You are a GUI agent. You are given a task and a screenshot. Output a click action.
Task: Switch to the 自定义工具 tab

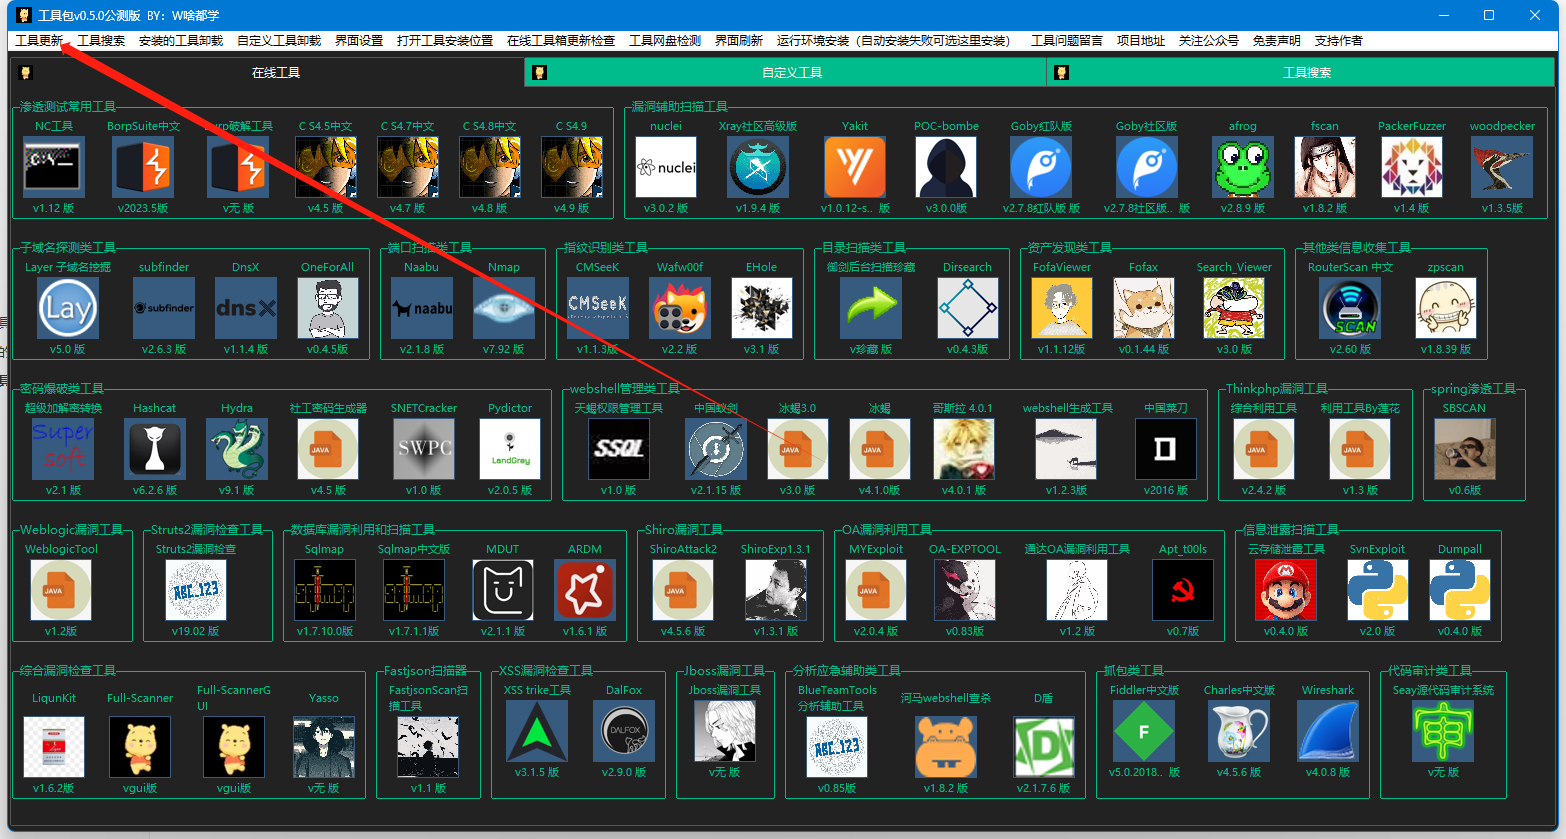(785, 72)
